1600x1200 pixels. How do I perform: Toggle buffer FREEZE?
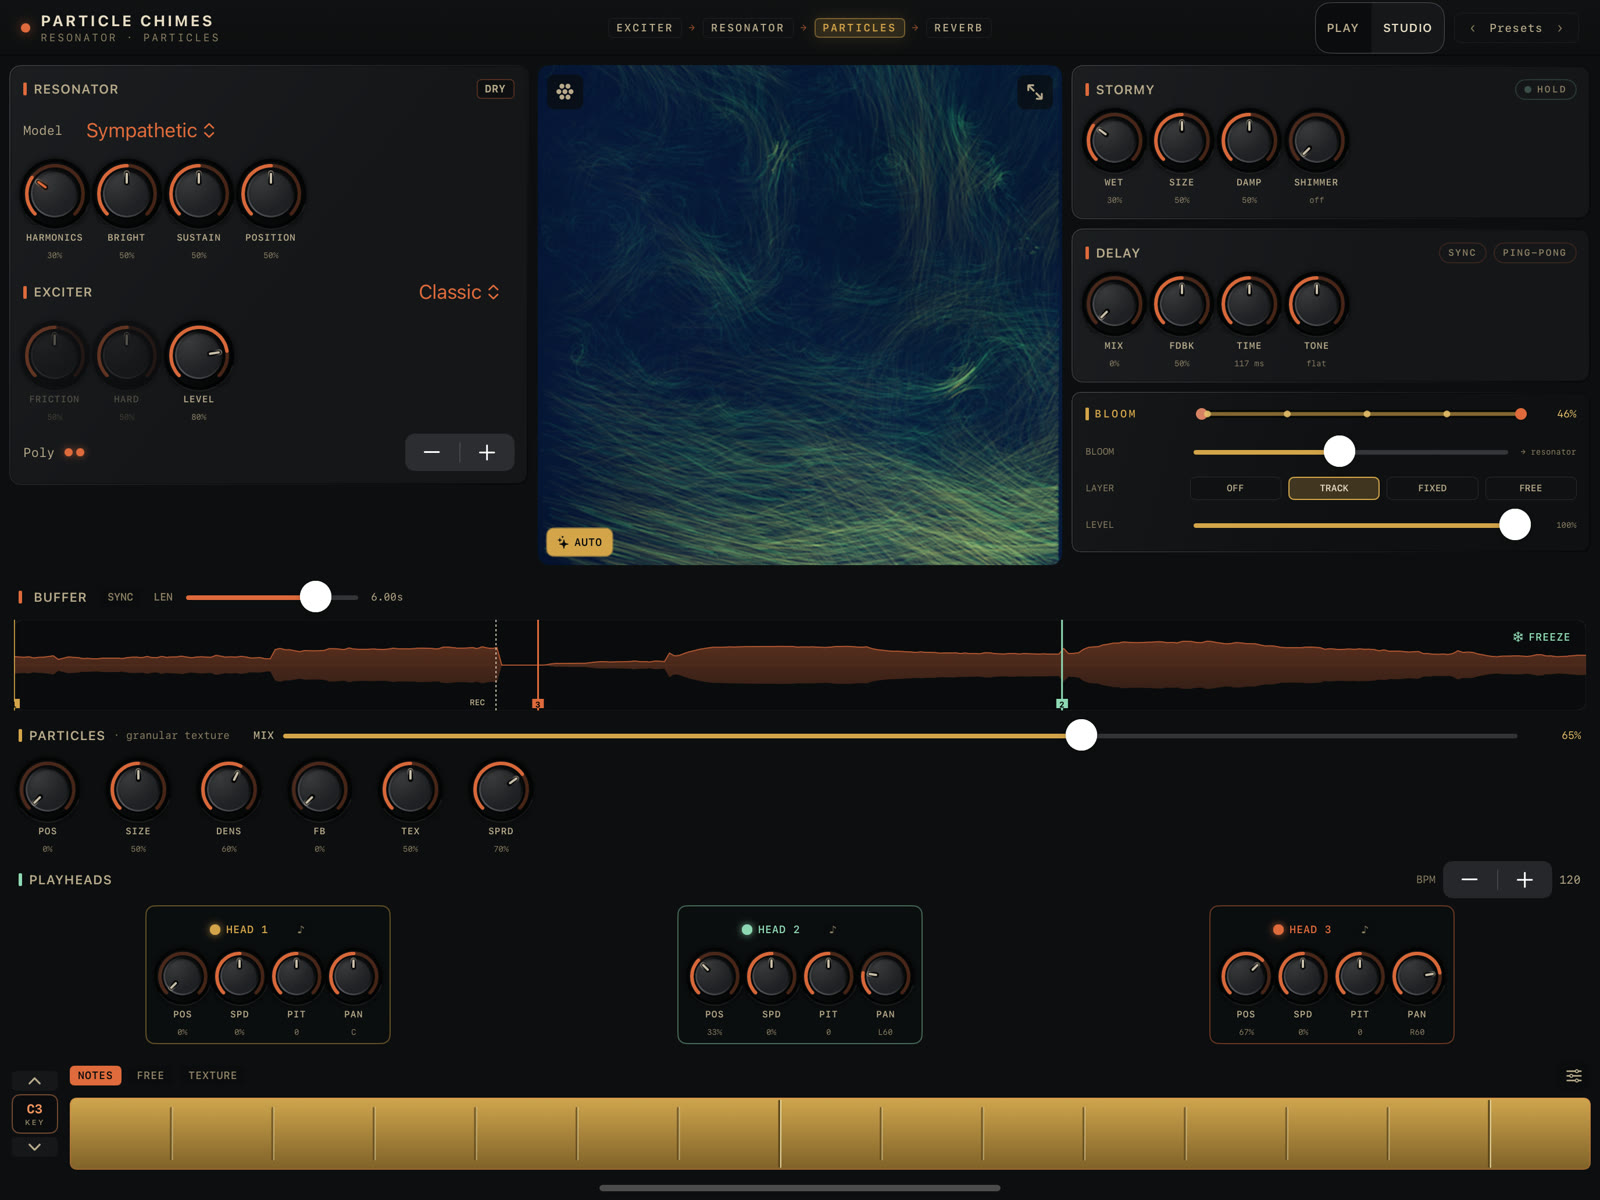click(1541, 637)
